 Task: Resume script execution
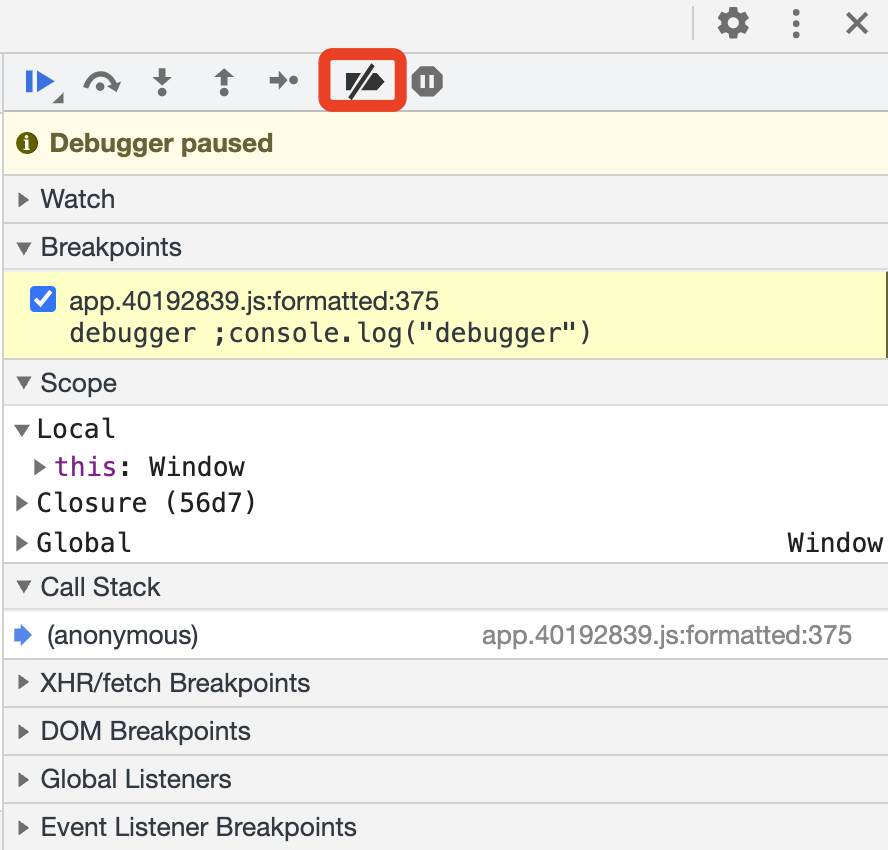pyautogui.click(x=38, y=81)
